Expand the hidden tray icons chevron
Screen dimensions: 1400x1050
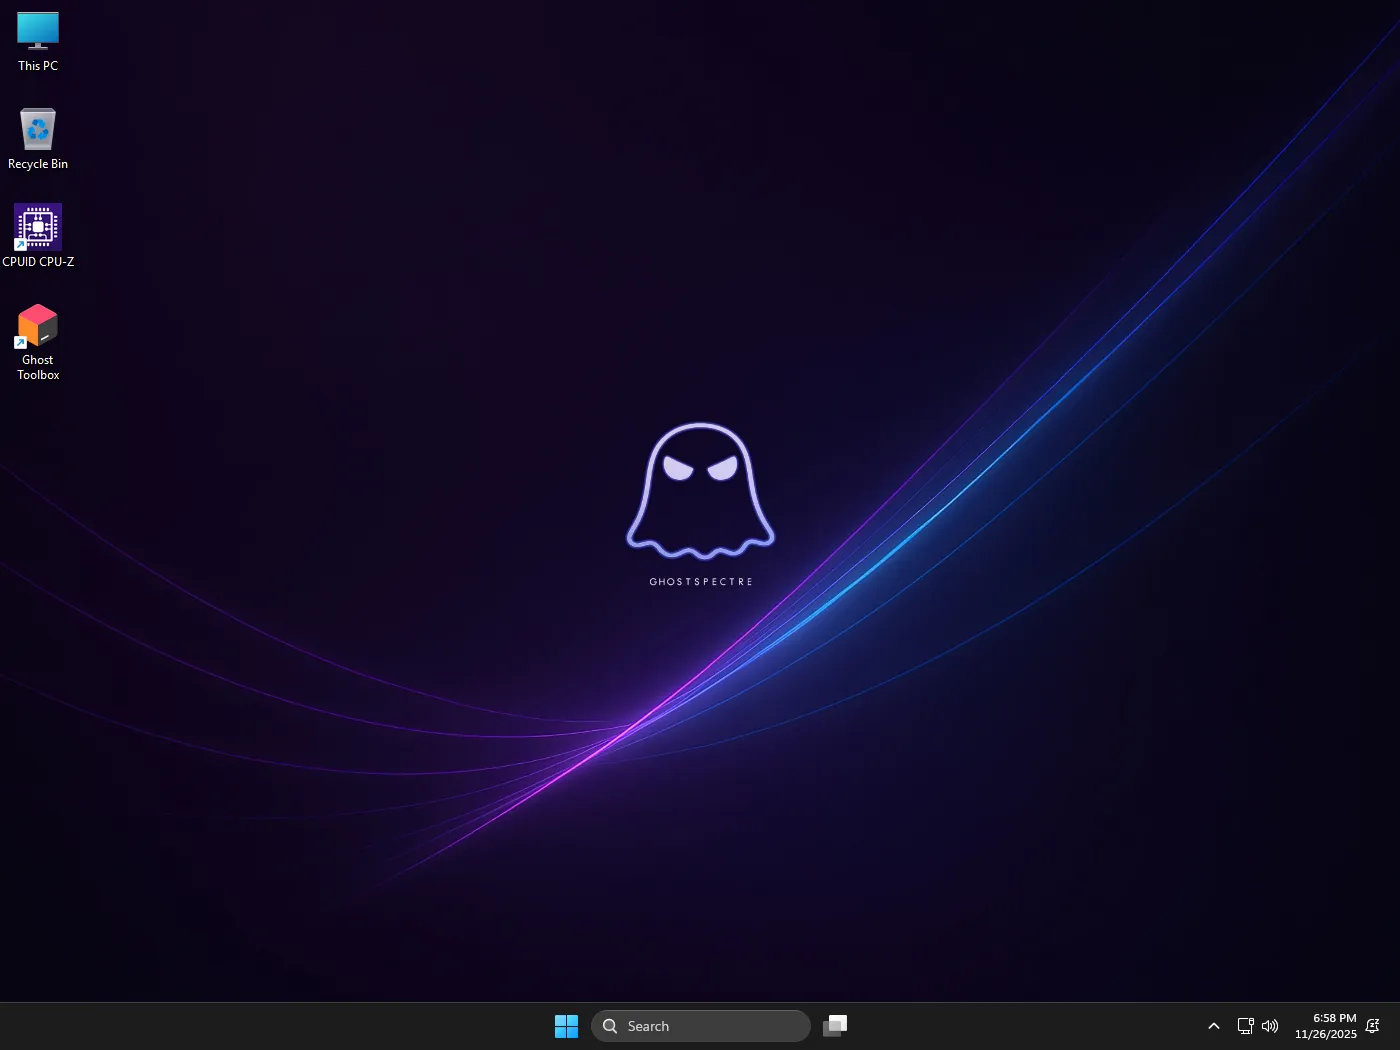pyautogui.click(x=1213, y=1026)
